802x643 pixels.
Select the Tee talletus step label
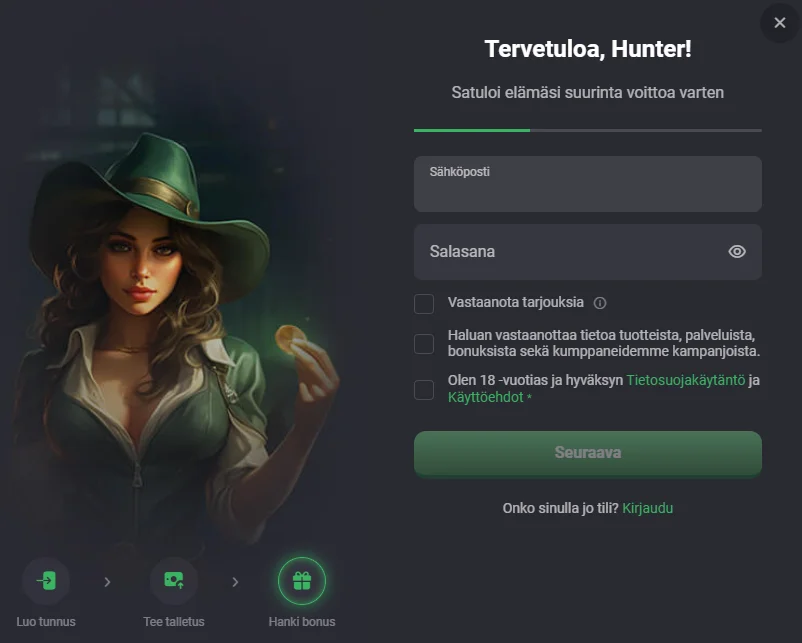point(174,622)
